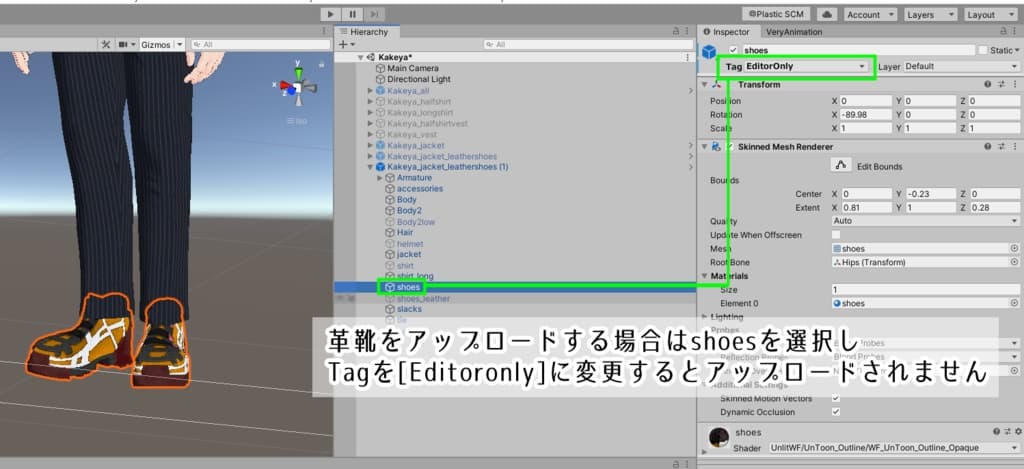
Task: Open object picker for Element 0 material
Action: (x=1014, y=304)
